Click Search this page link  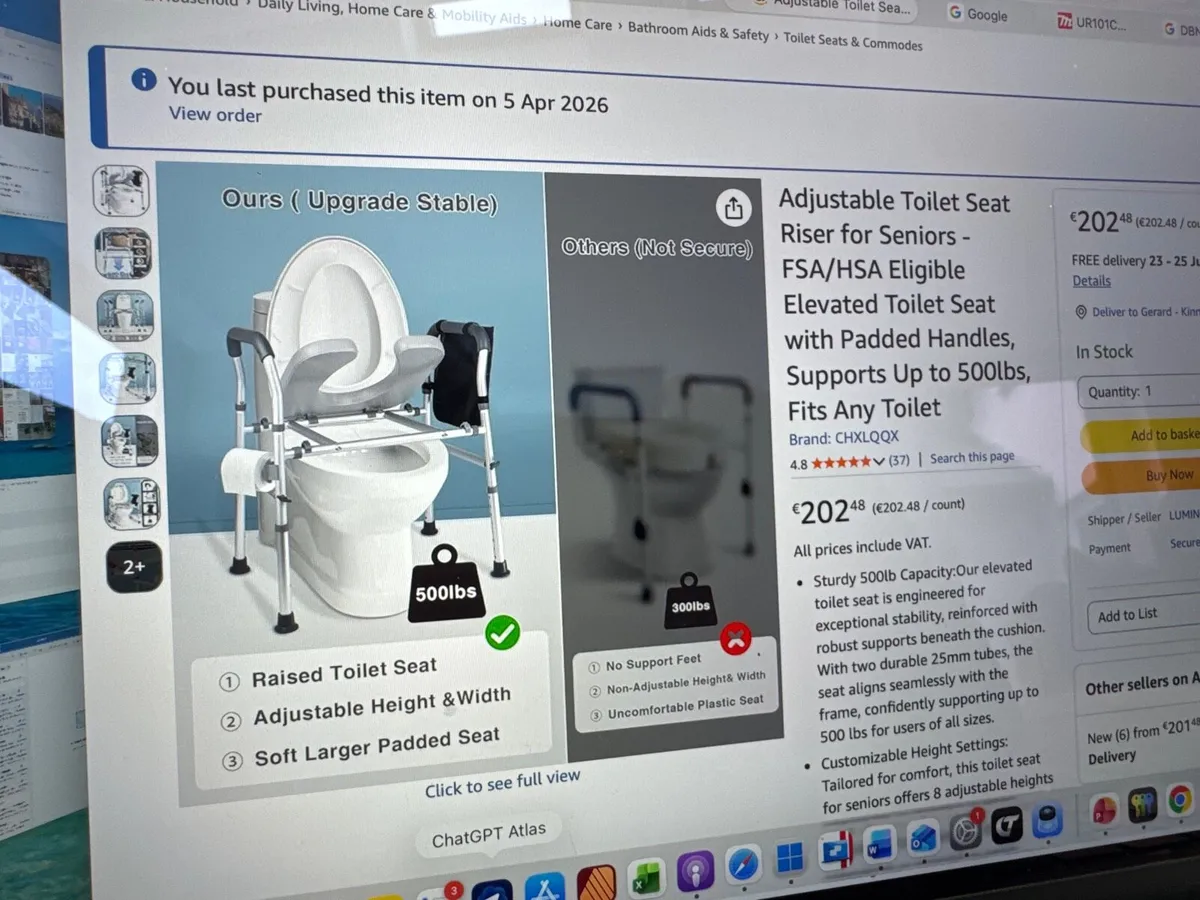click(972, 457)
